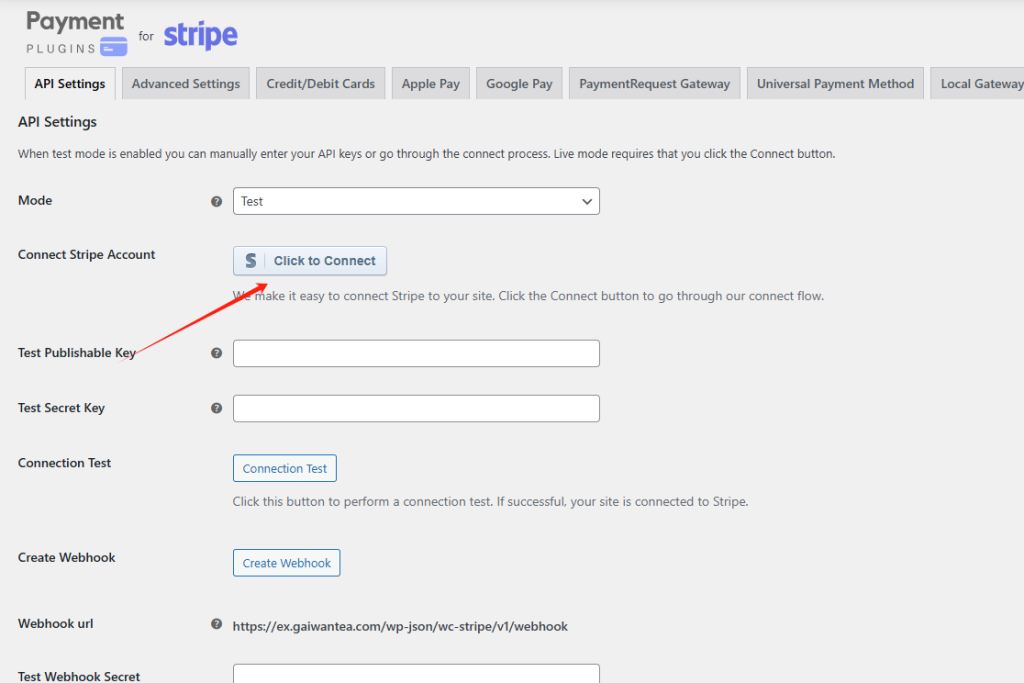
Task: Go to the Google Pay tab
Action: pyautogui.click(x=519, y=84)
